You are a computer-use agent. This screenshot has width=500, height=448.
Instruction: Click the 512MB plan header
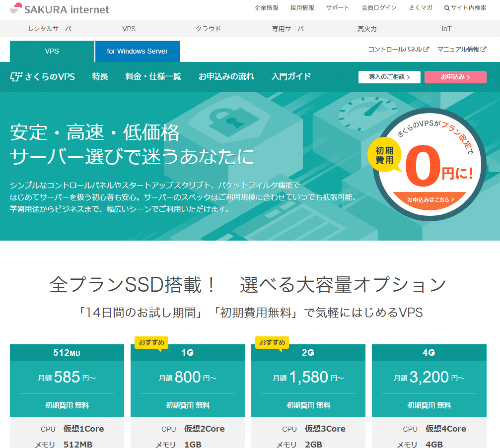pos(67,353)
